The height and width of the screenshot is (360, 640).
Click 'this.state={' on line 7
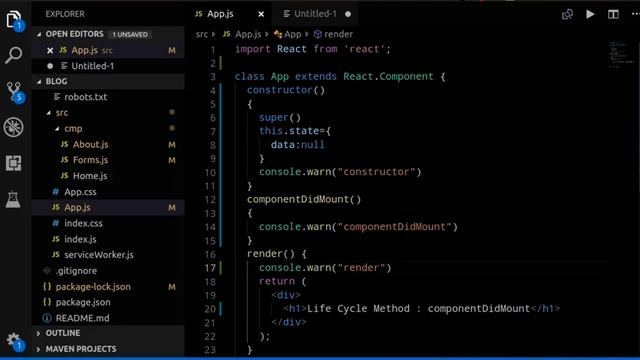(x=295, y=131)
